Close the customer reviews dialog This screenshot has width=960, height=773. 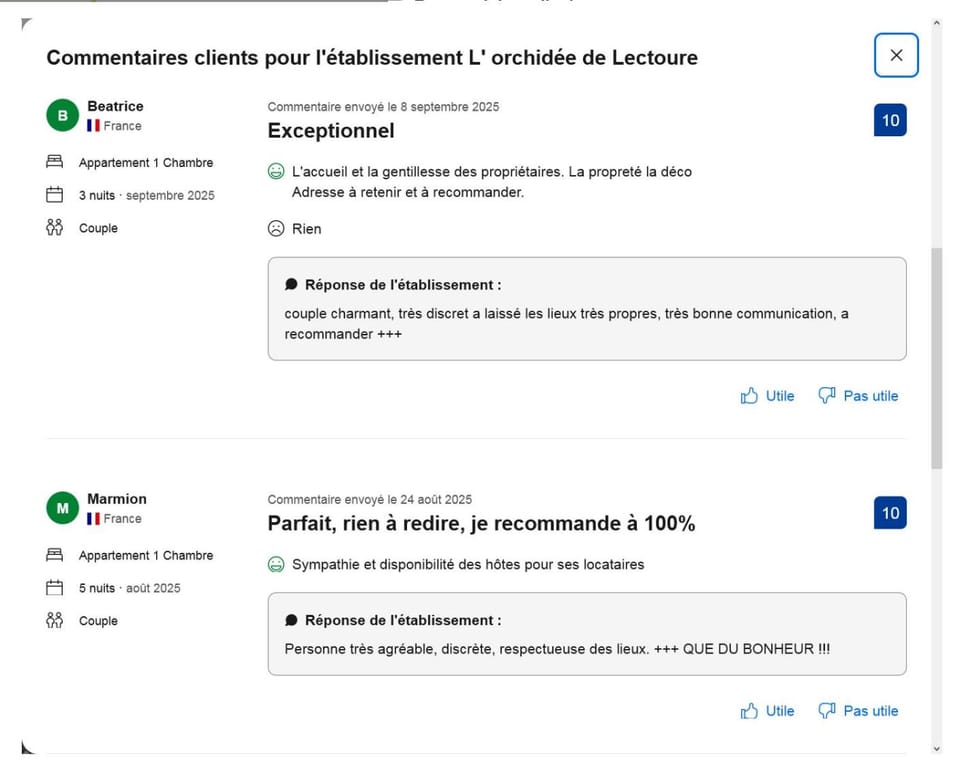[896, 55]
